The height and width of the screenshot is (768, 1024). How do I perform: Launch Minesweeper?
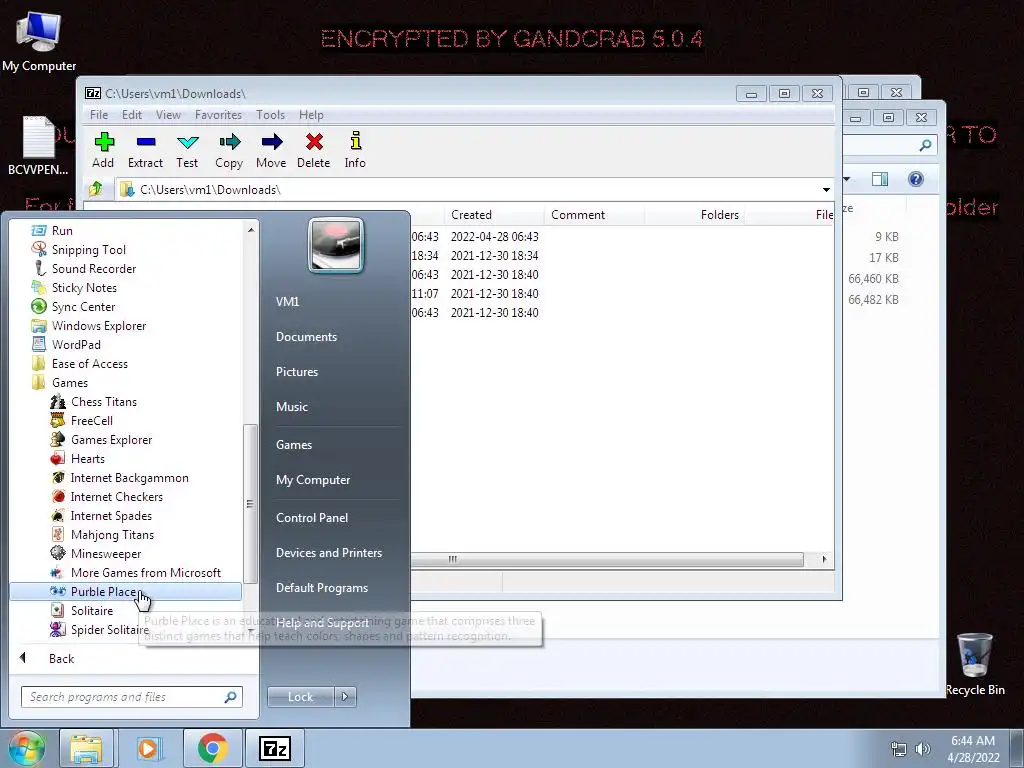click(125, 553)
